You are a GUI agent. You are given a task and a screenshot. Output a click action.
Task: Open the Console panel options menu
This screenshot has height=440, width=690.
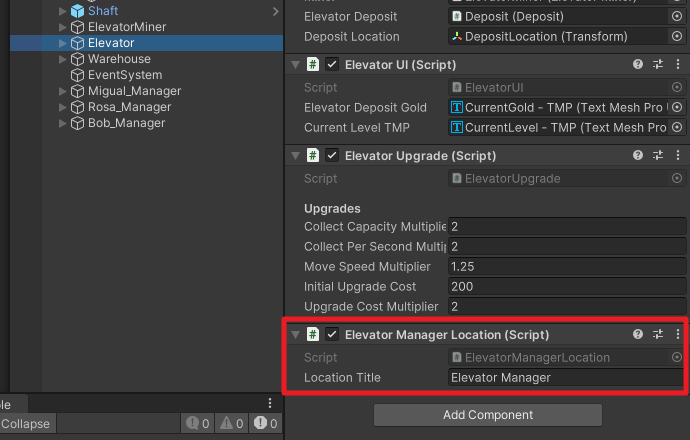pyautogui.click(x=270, y=403)
